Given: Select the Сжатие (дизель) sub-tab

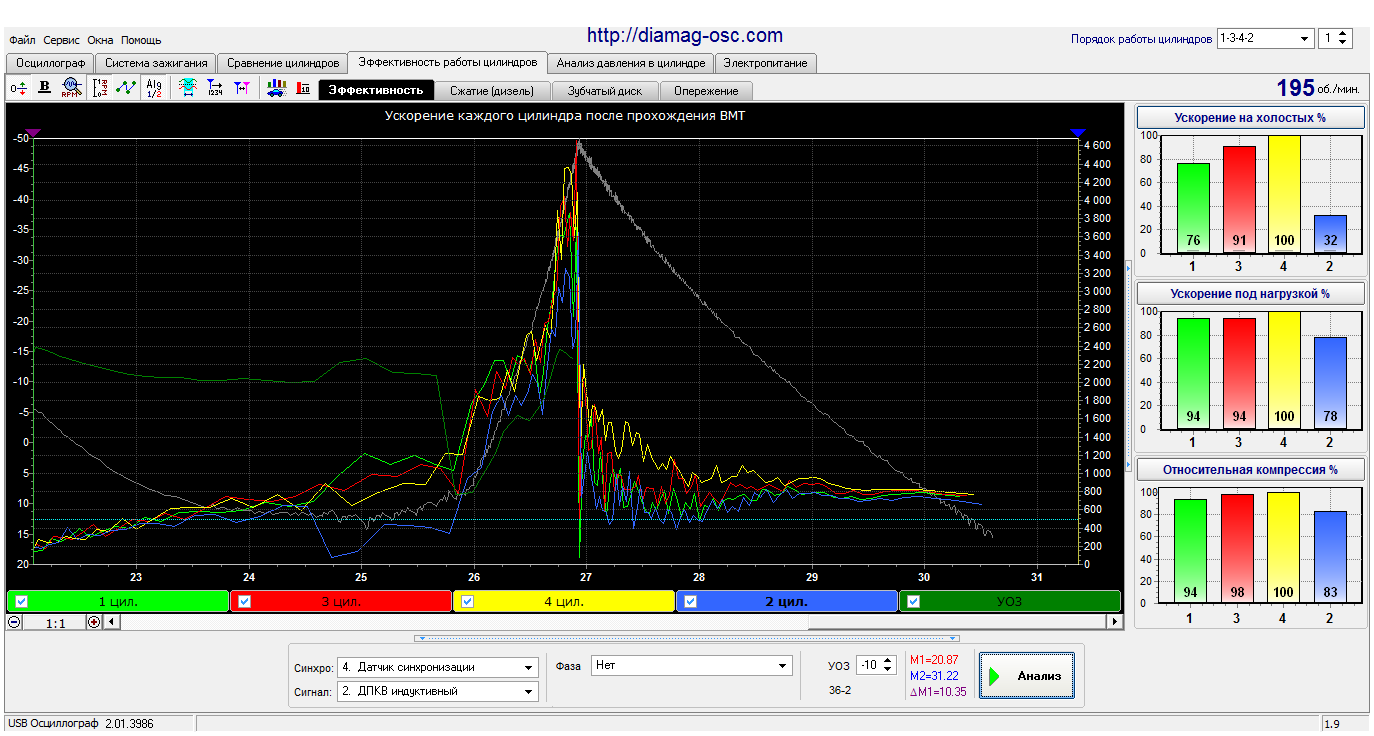Looking at the screenshot, I should coord(493,90).
